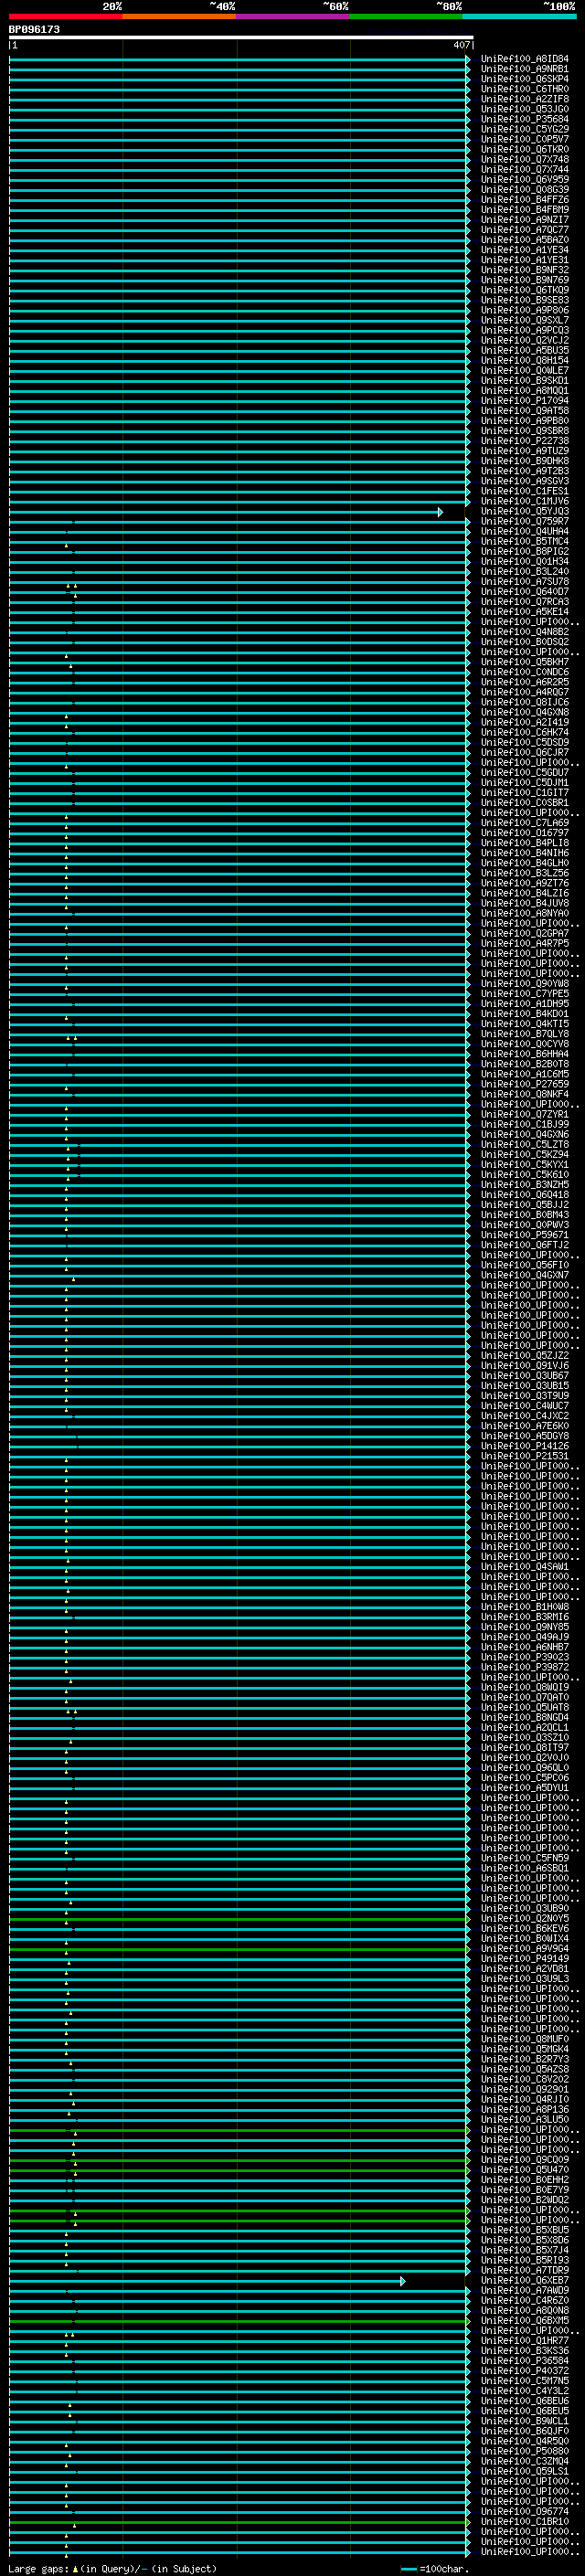Click on UniRef100_O16797 label
This screenshot has height=2576, width=585.
coord(525,833)
